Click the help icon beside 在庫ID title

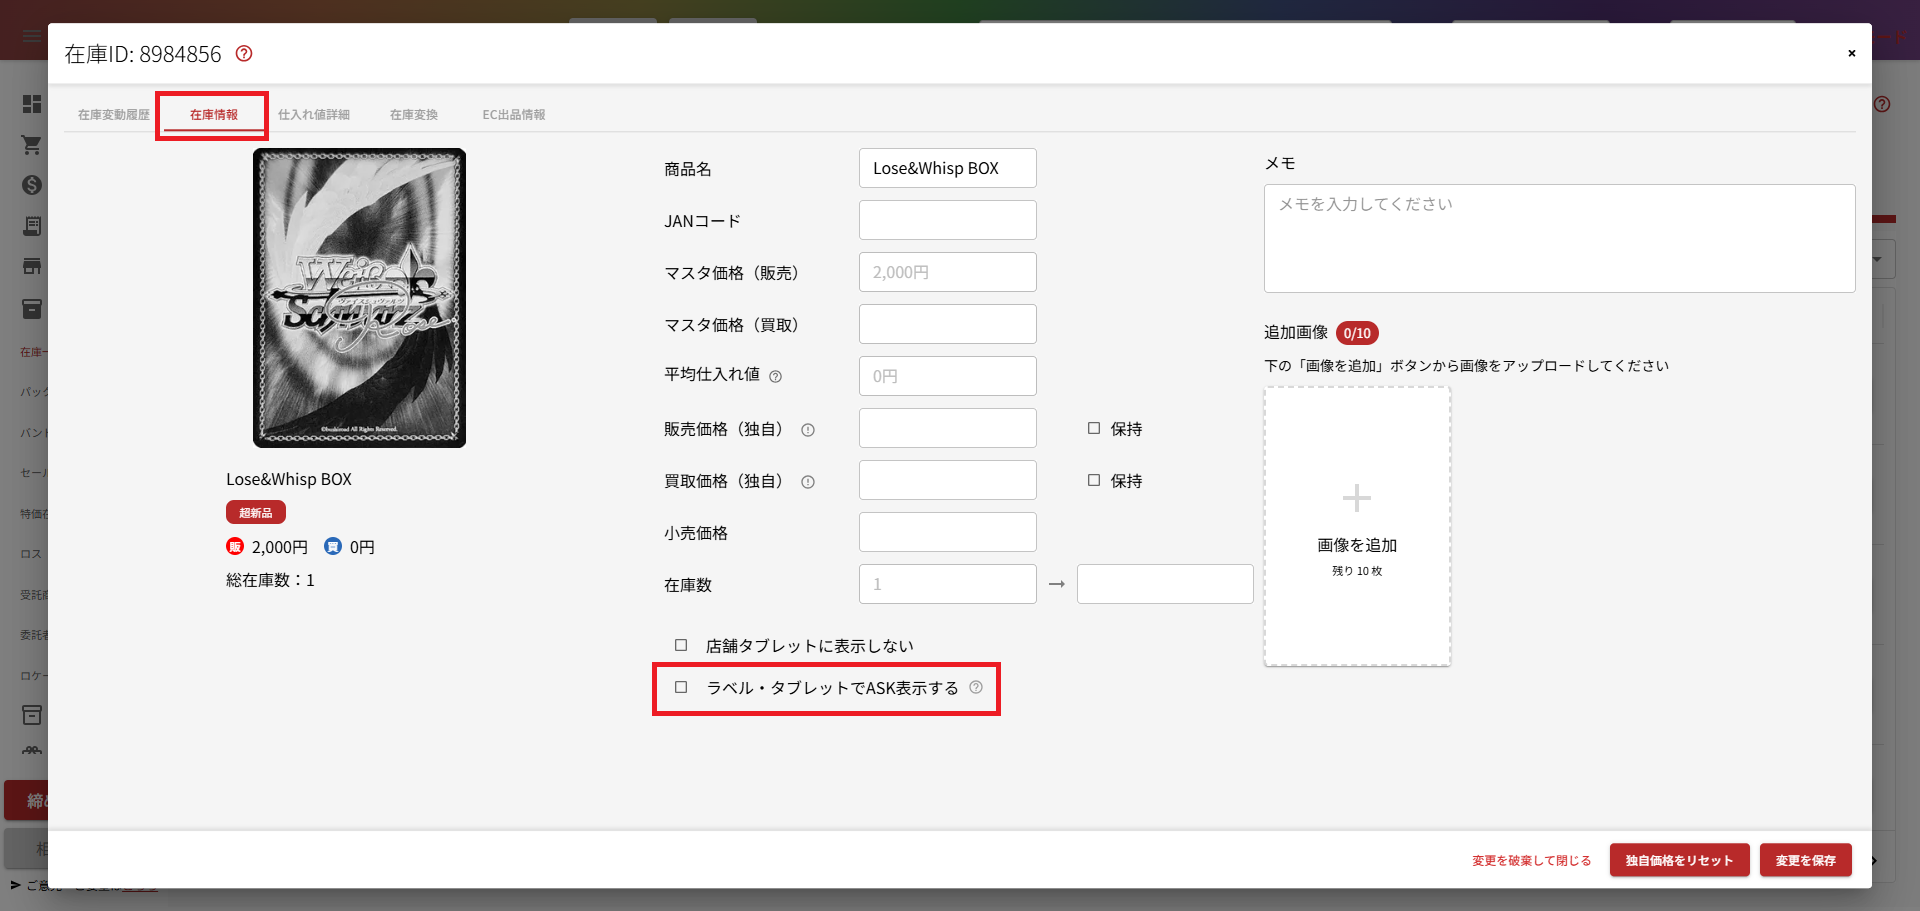244,54
